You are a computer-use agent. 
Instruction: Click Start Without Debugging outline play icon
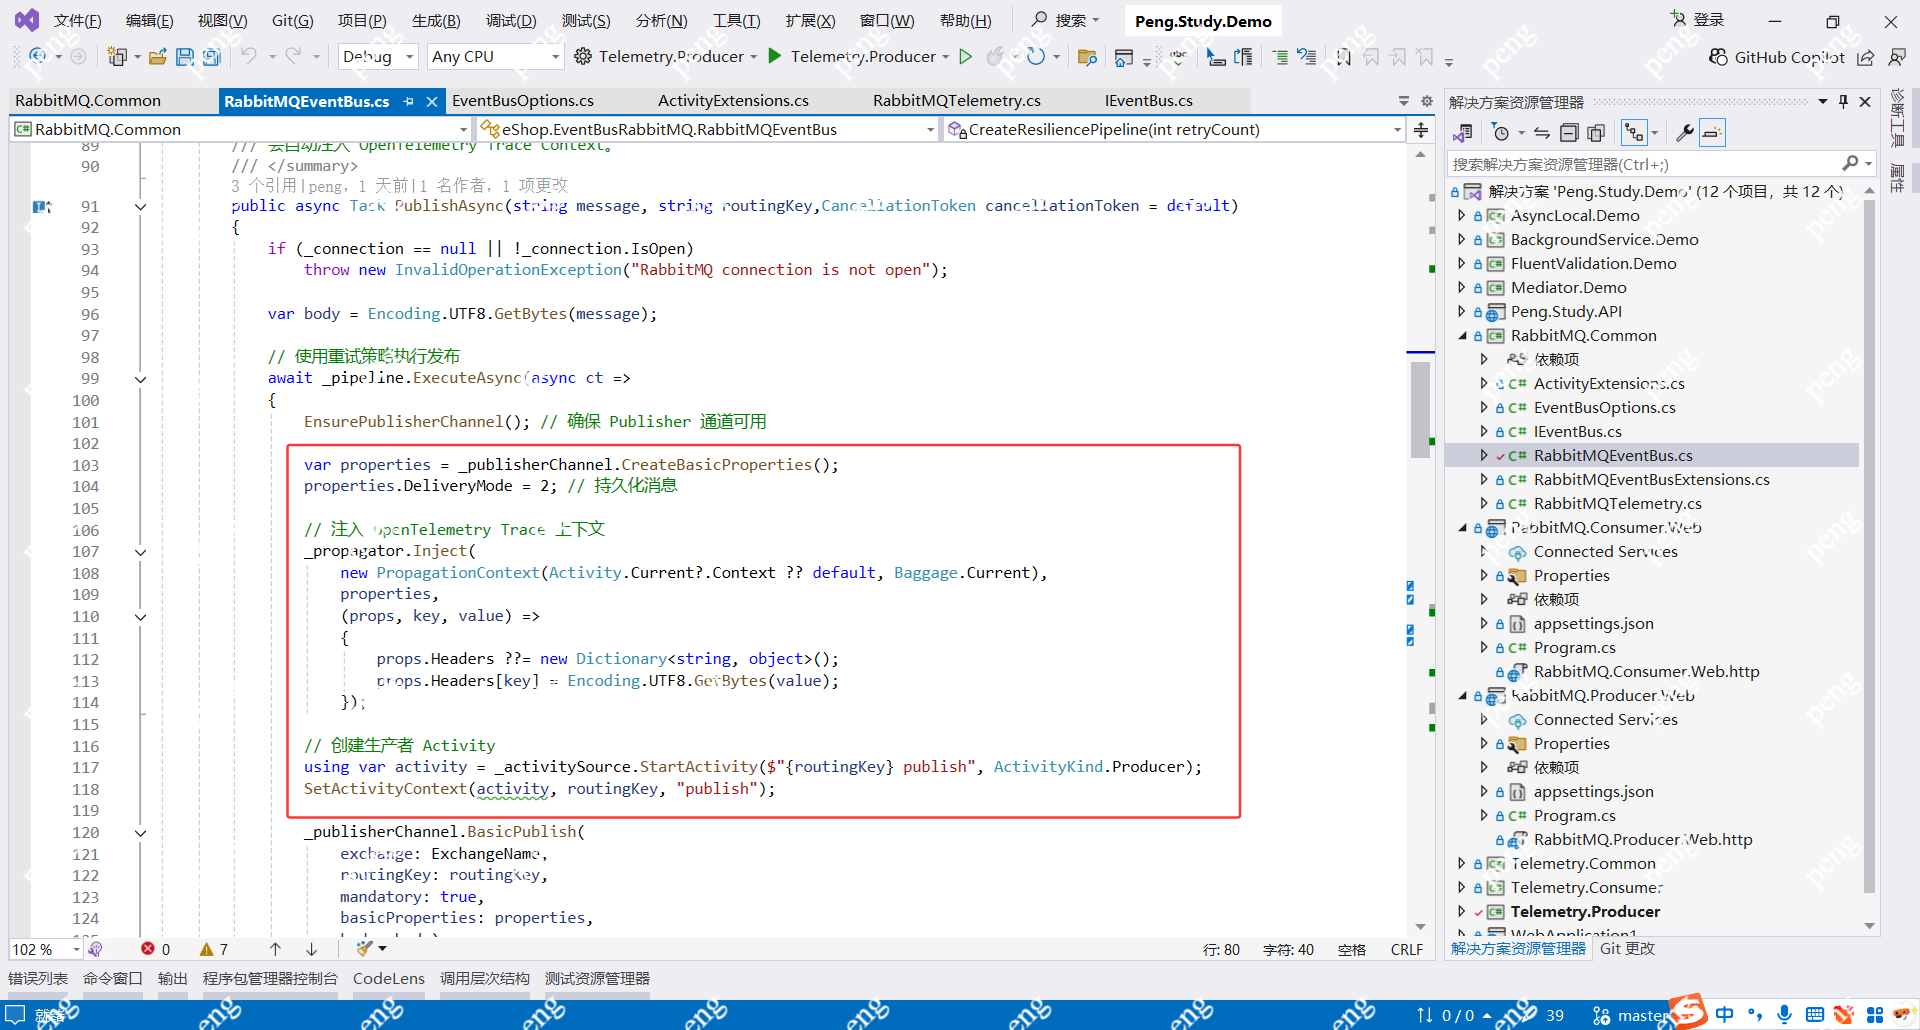[x=966, y=56]
